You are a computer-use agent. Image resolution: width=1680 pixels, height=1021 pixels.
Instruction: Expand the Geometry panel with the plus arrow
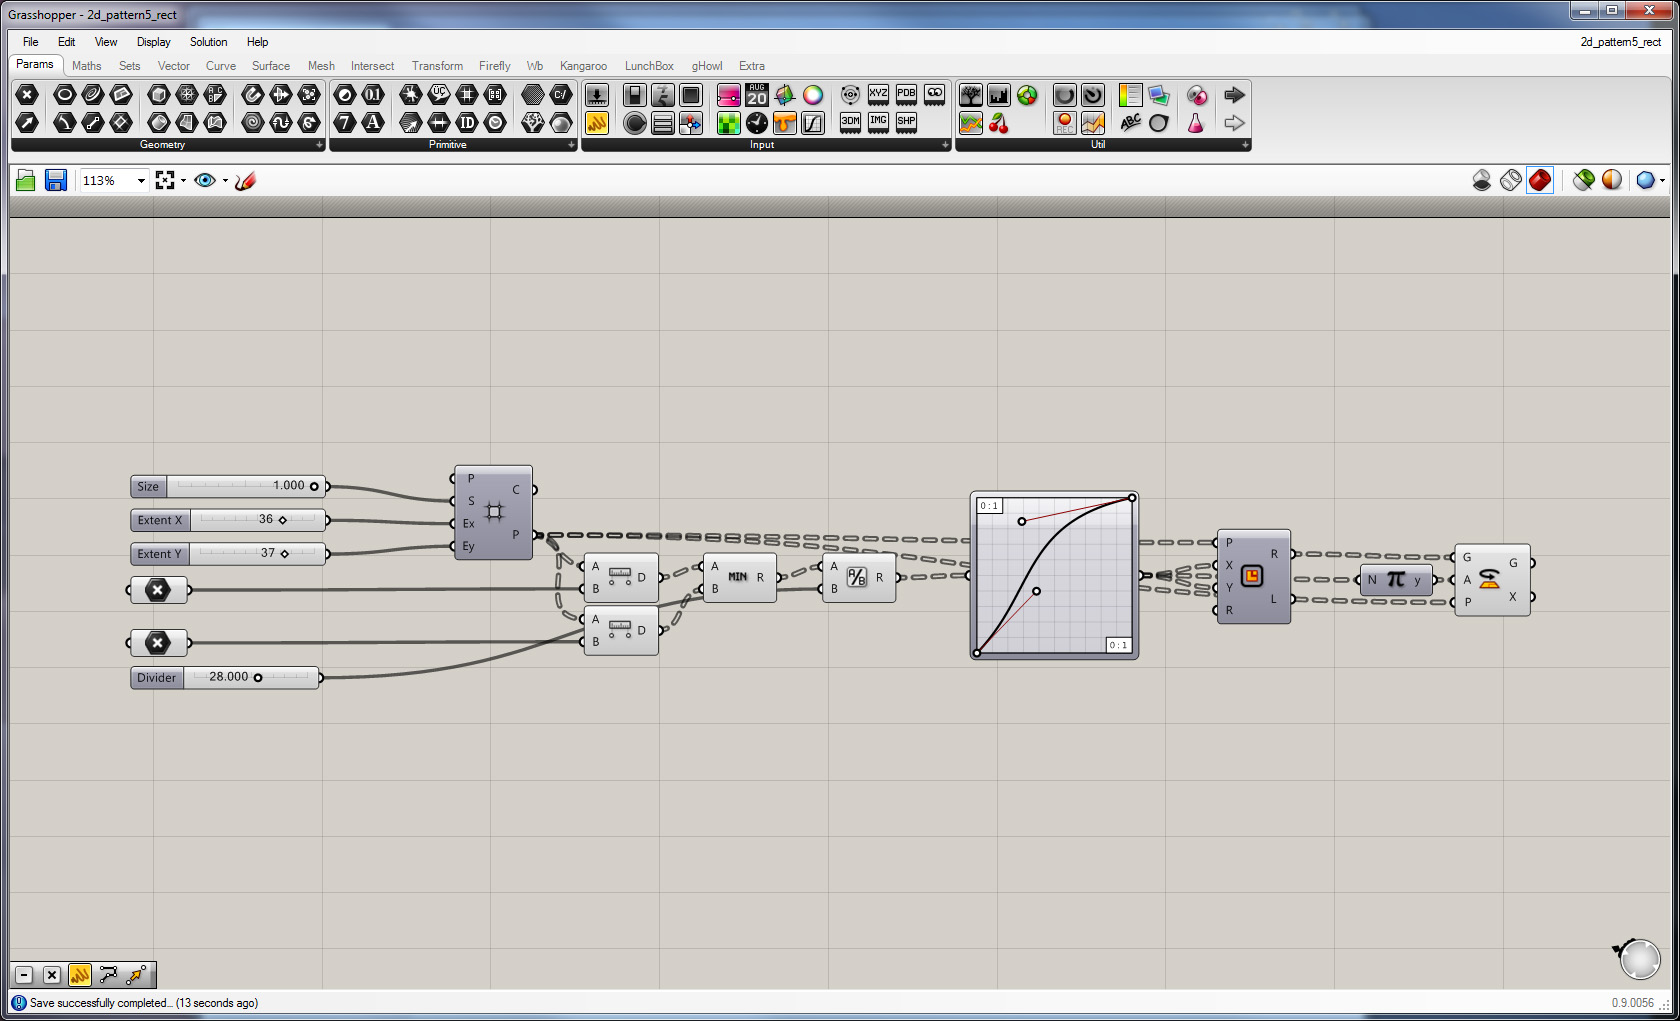tap(319, 145)
